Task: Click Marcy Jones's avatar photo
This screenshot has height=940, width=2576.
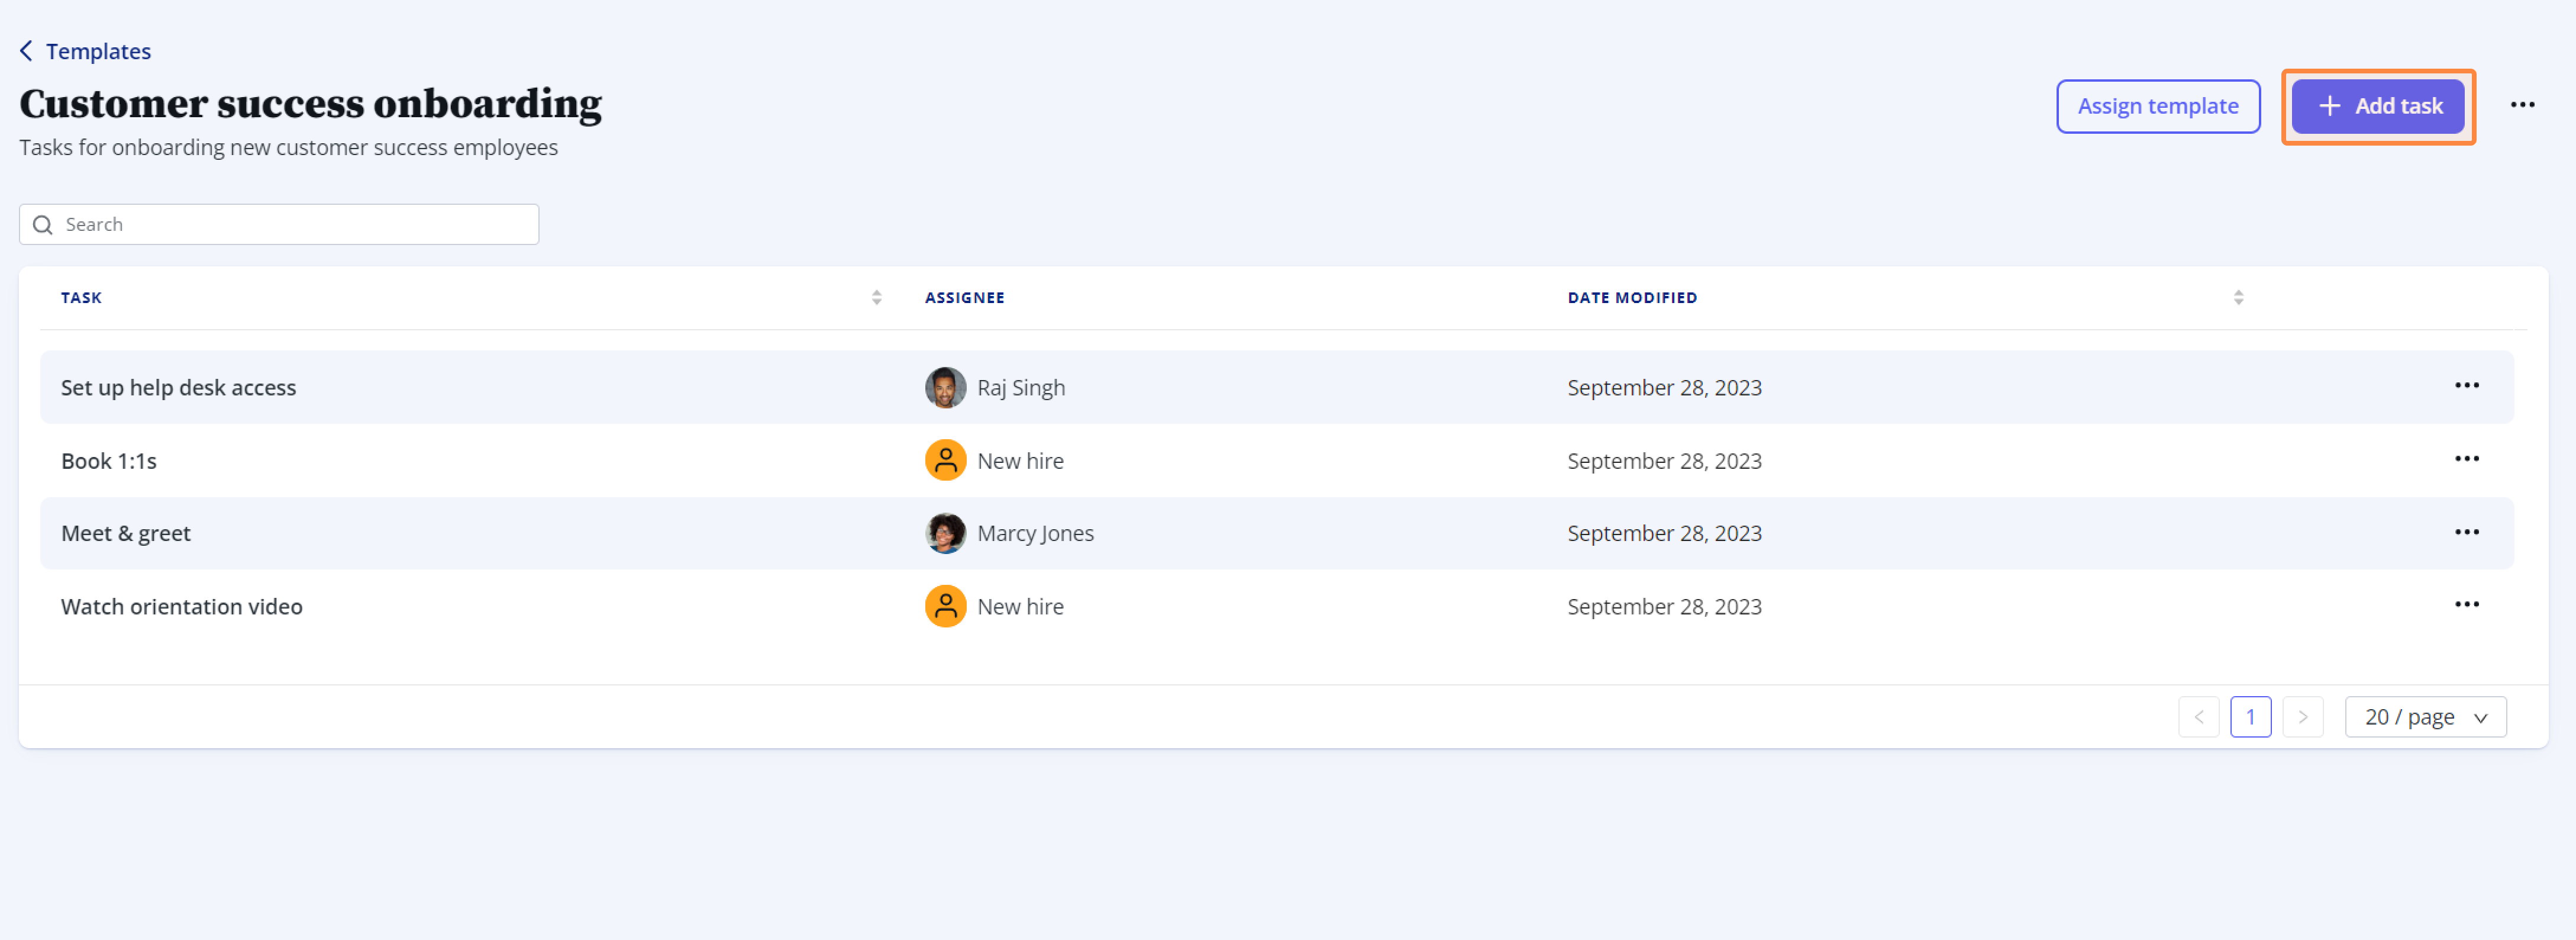Action: (945, 533)
